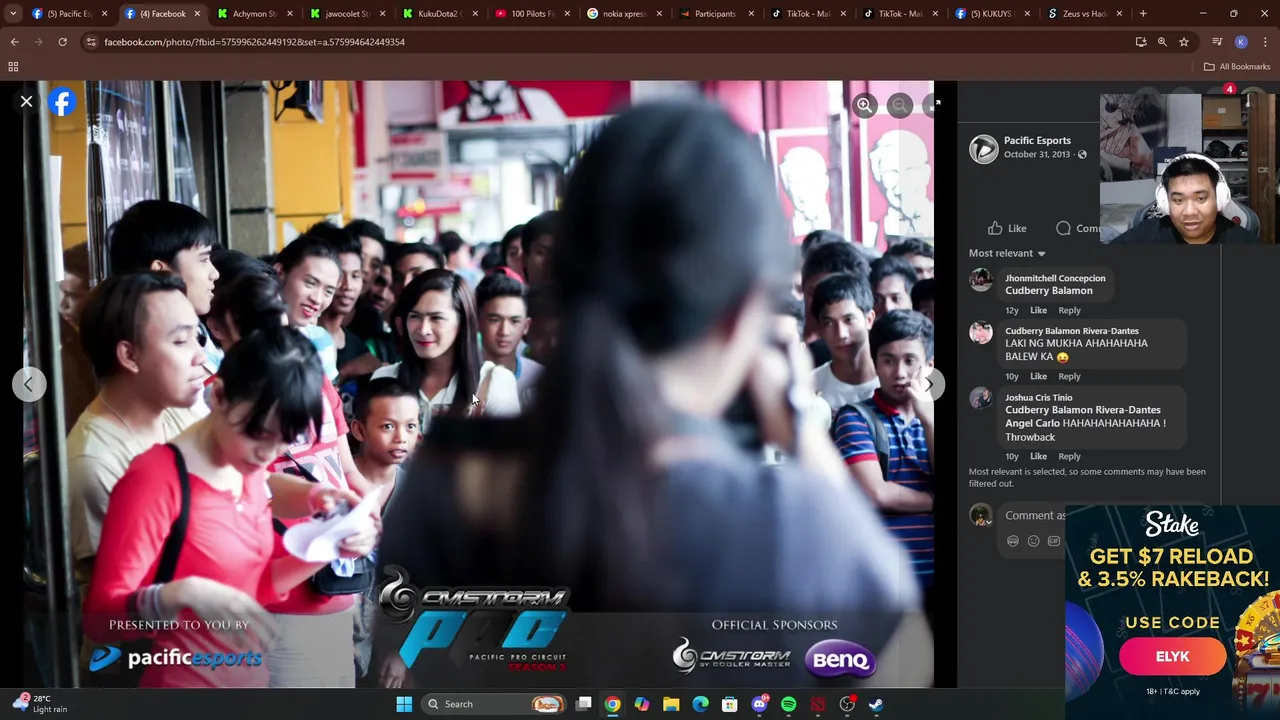Reply to Jhonmitchell Concepcion's comment
The image size is (1280, 720).
click(x=1069, y=310)
